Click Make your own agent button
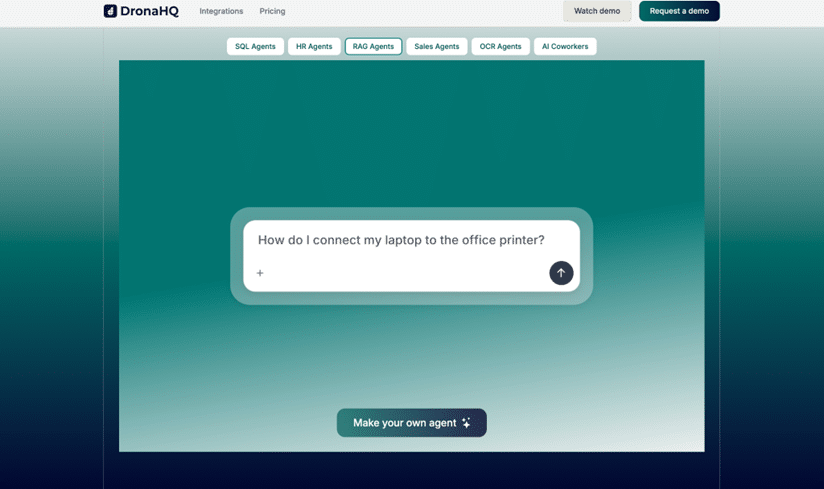Image resolution: width=824 pixels, height=489 pixels. click(x=404, y=423)
